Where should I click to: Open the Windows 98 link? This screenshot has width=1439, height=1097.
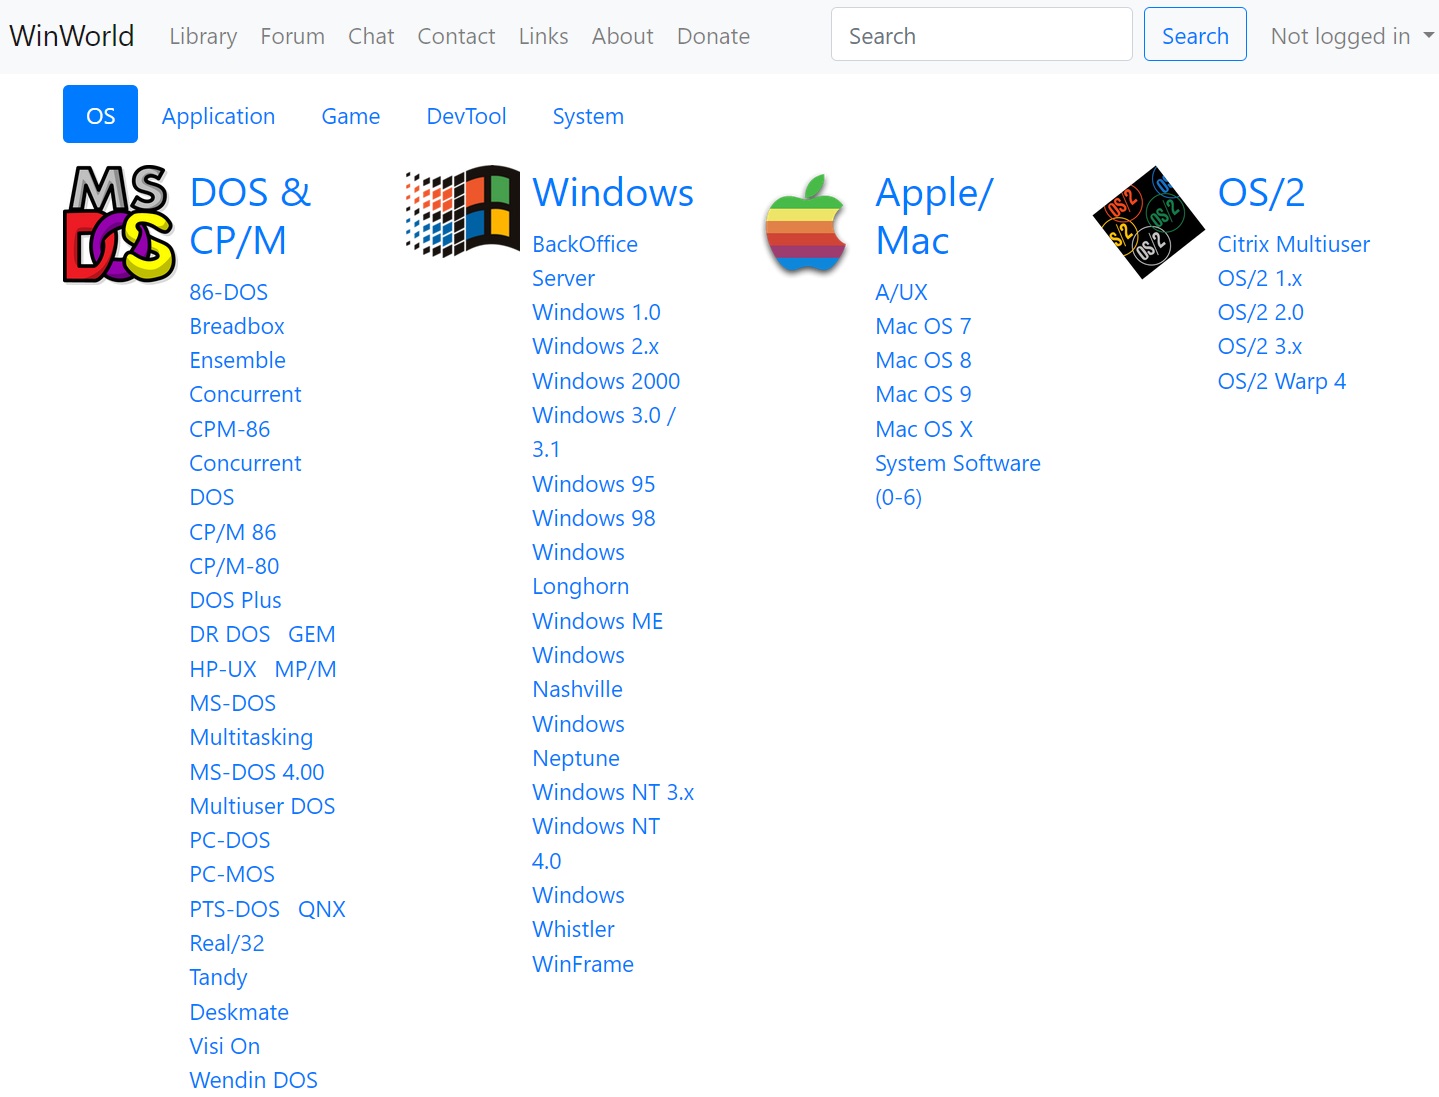(x=594, y=518)
